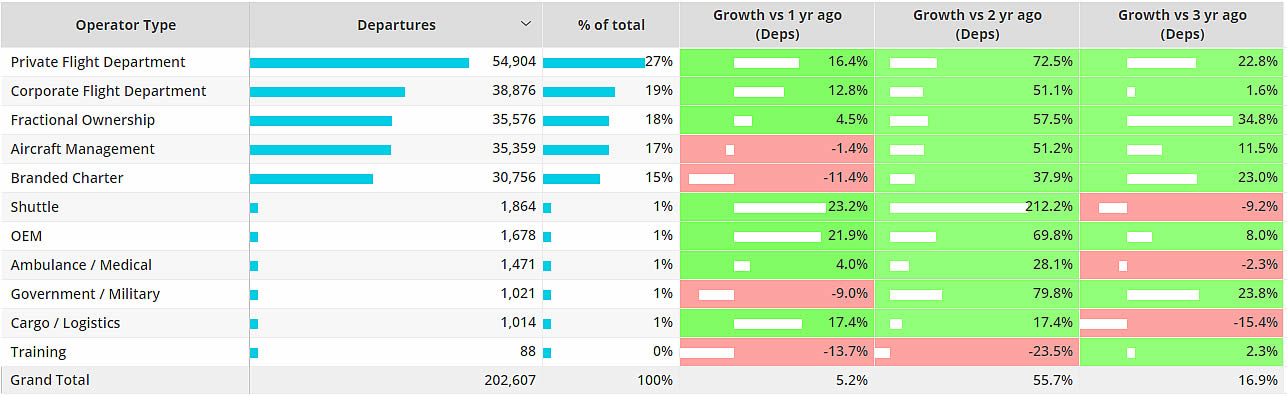Select Aircraft Management operator type
Image resolution: width=1287 pixels, height=396 pixels.
click(83, 149)
